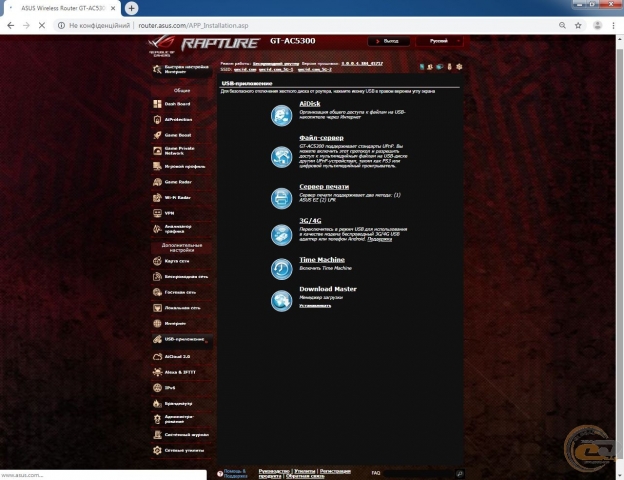The image size is (624, 480).
Task: Click the Выход logout button
Action: coord(388,41)
